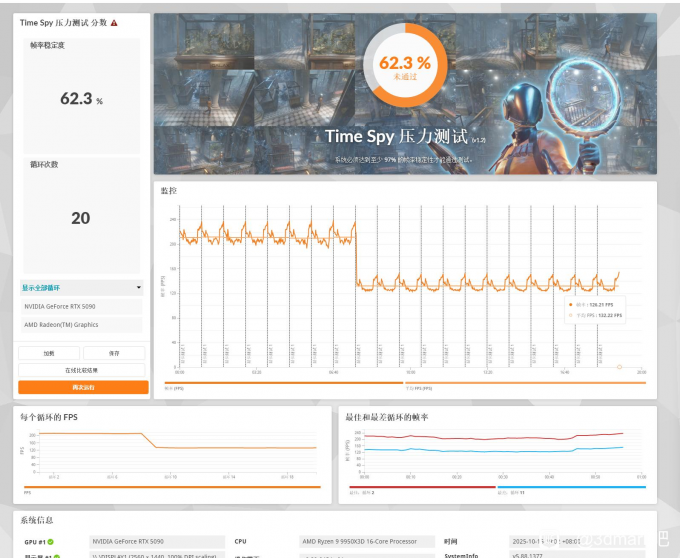Click the green check icon next to GPU #1

click(51, 542)
